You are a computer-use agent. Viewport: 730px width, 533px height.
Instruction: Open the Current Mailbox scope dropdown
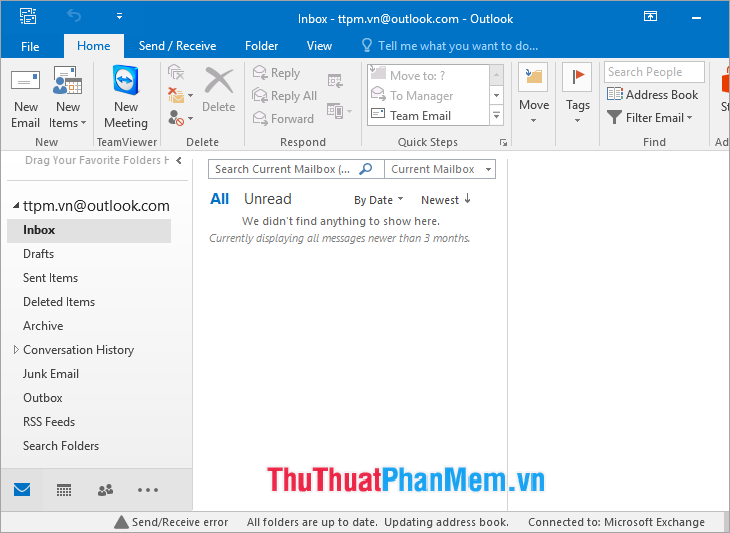click(440, 169)
